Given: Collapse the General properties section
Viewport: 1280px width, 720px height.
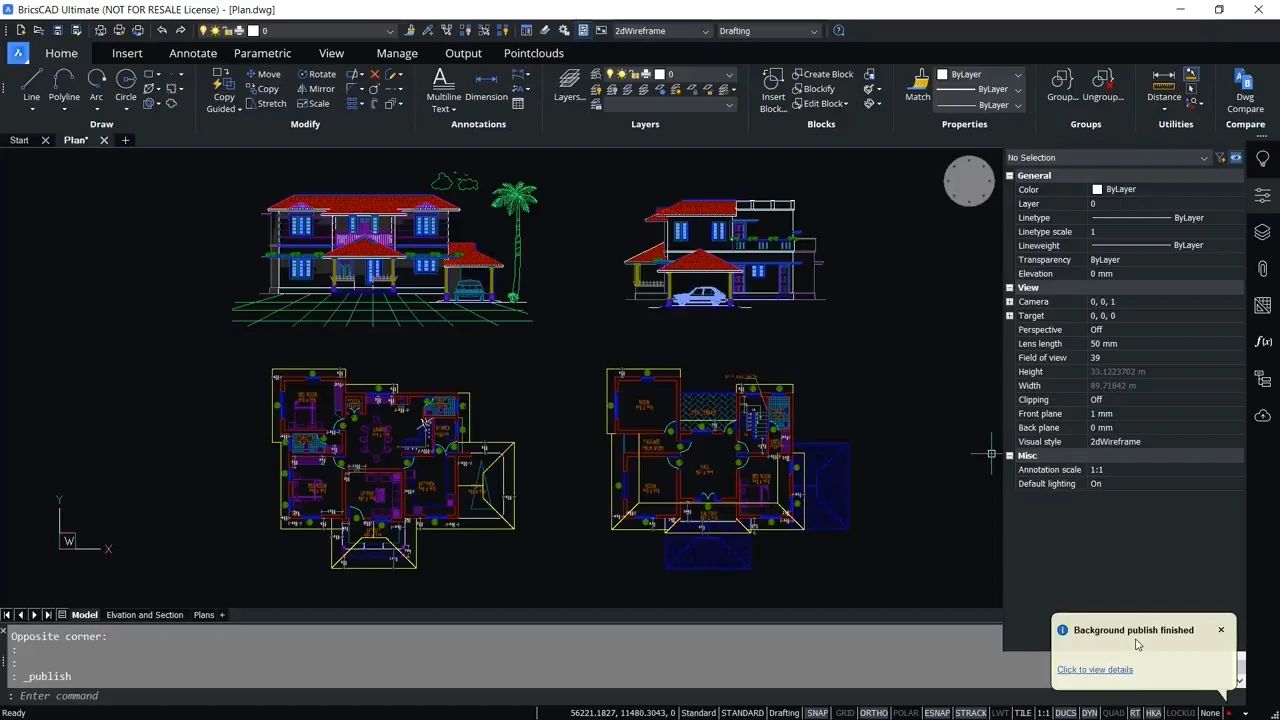Looking at the screenshot, I should pyautogui.click(x=1010, y=176).
